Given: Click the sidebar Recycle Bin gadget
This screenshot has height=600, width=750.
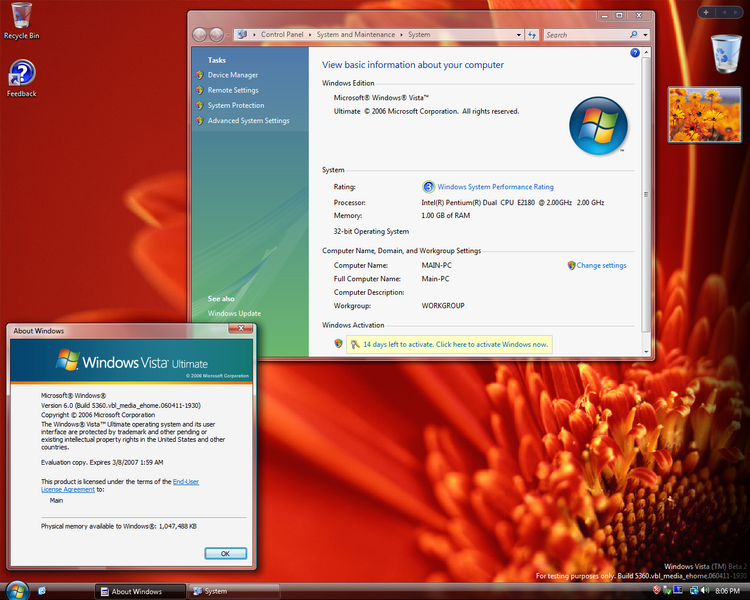Looking at the screenshot, I should (x=726, y=54).
